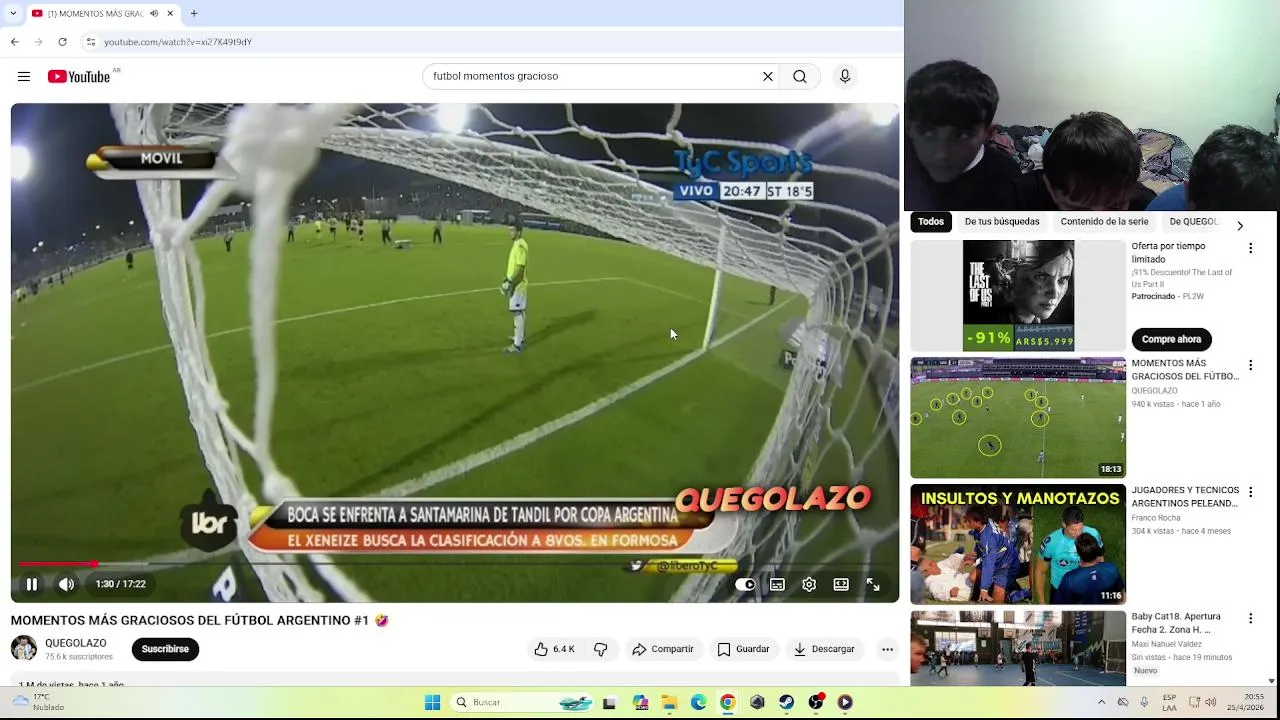Toggle subtitles in the video player
This screenshot has width=1280, height=720.
point(777,584)
